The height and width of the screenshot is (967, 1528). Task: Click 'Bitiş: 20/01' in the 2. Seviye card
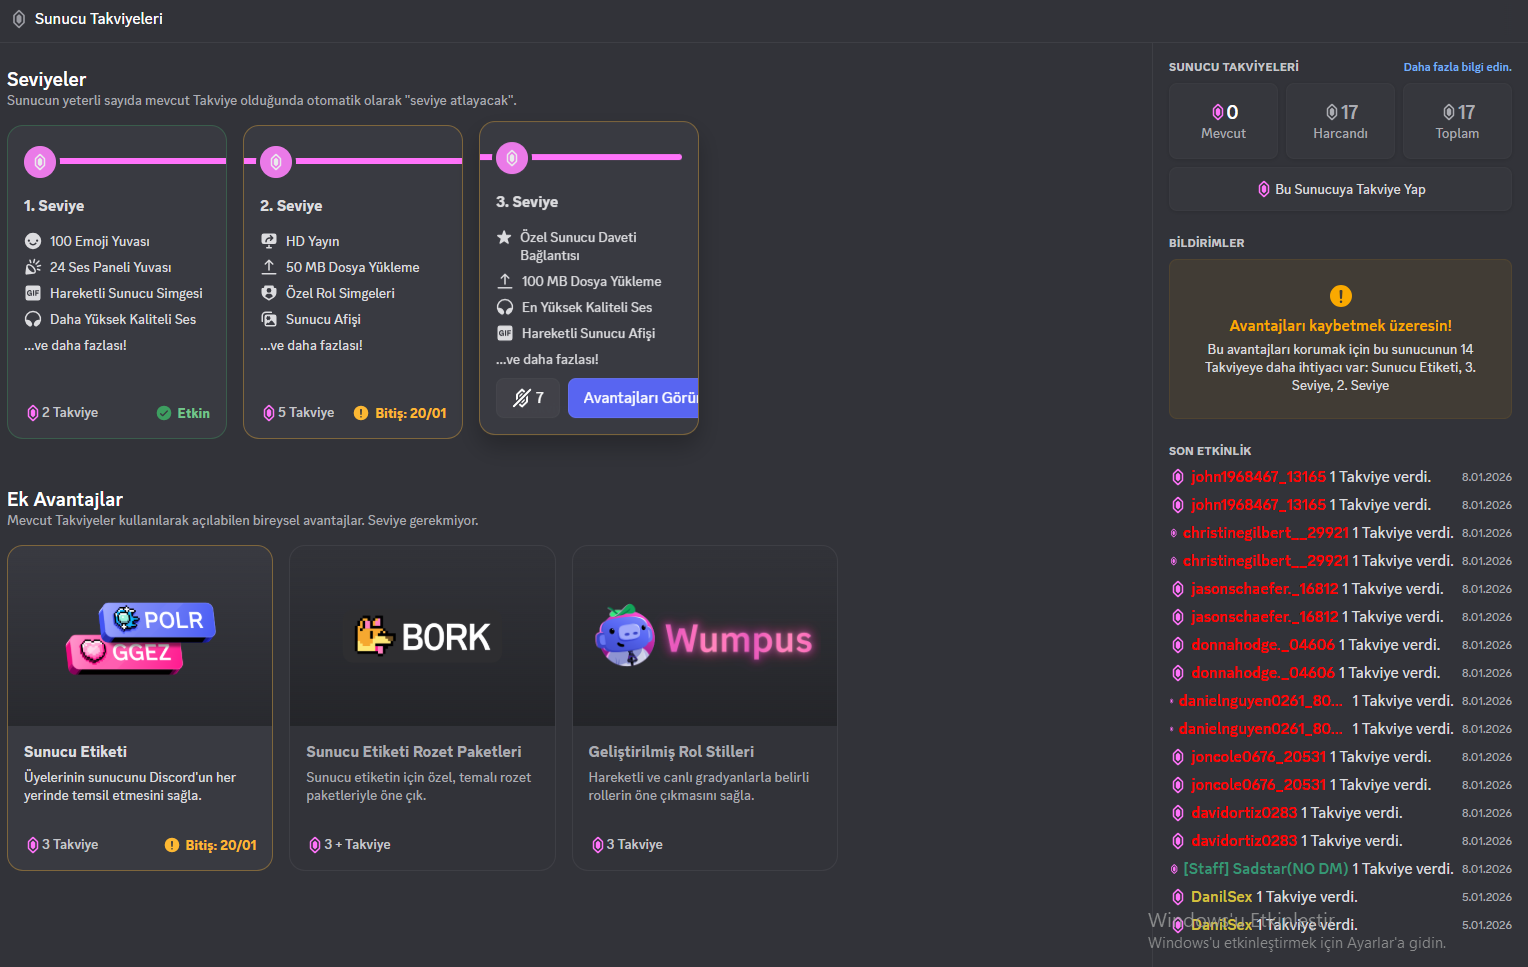click(x=411, y=413)
